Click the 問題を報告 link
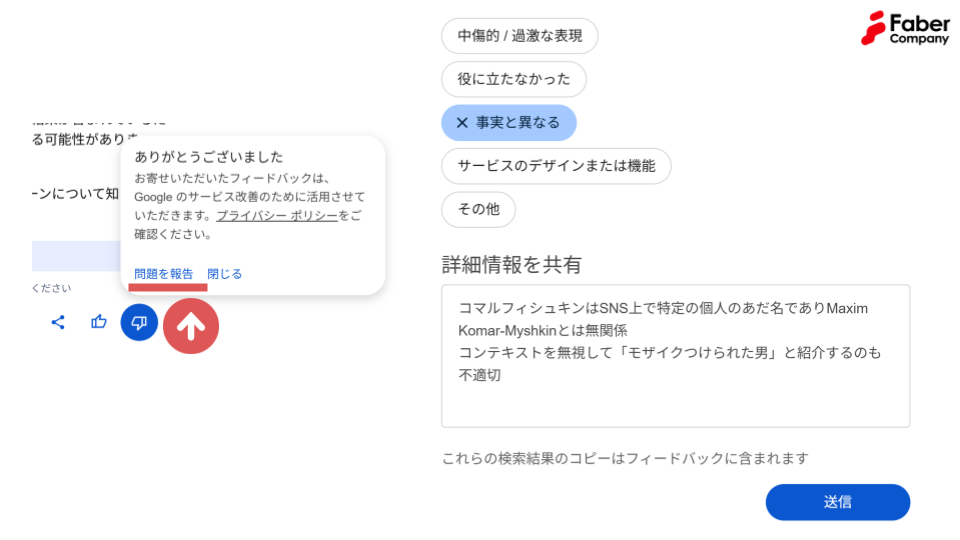960x540 pixels. point(163,274)
